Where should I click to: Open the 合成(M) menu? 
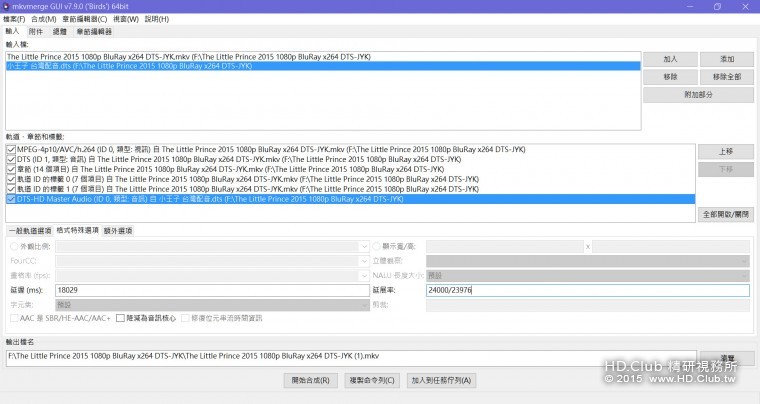tap(44, 19)
